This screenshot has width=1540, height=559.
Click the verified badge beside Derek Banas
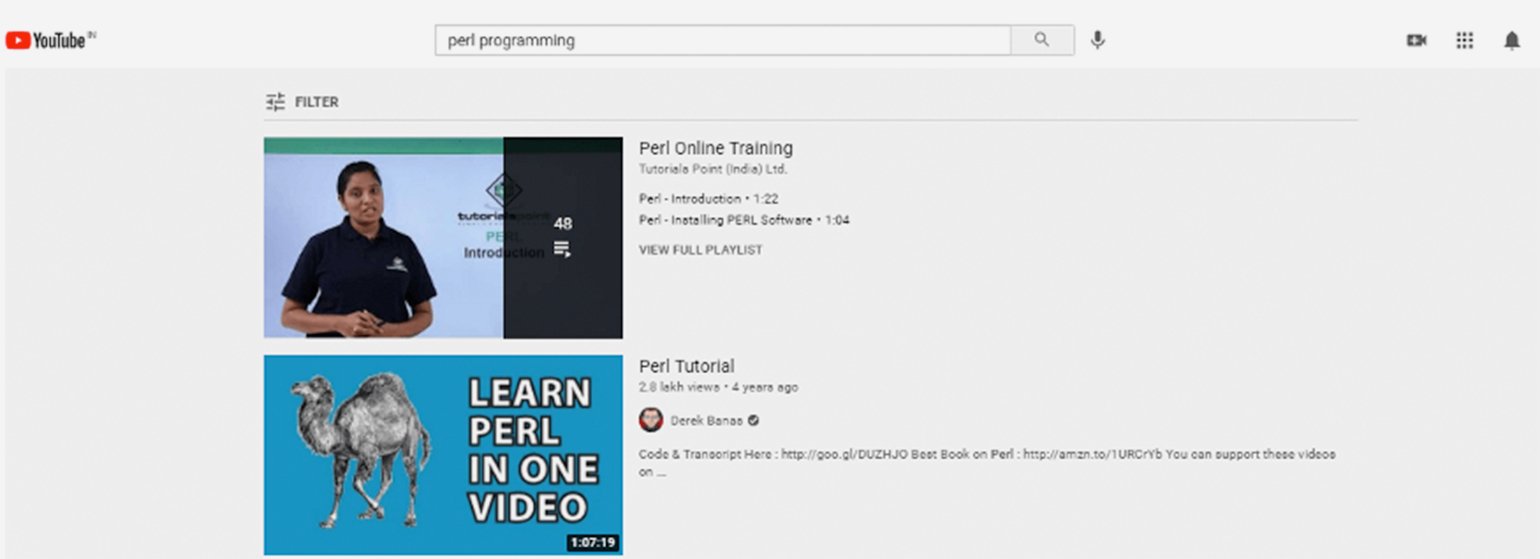(x=753, y=421)
